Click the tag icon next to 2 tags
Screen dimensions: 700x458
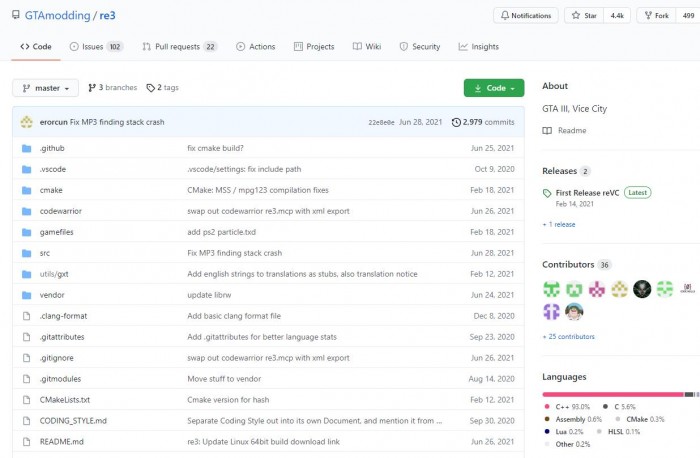[150, 88]
